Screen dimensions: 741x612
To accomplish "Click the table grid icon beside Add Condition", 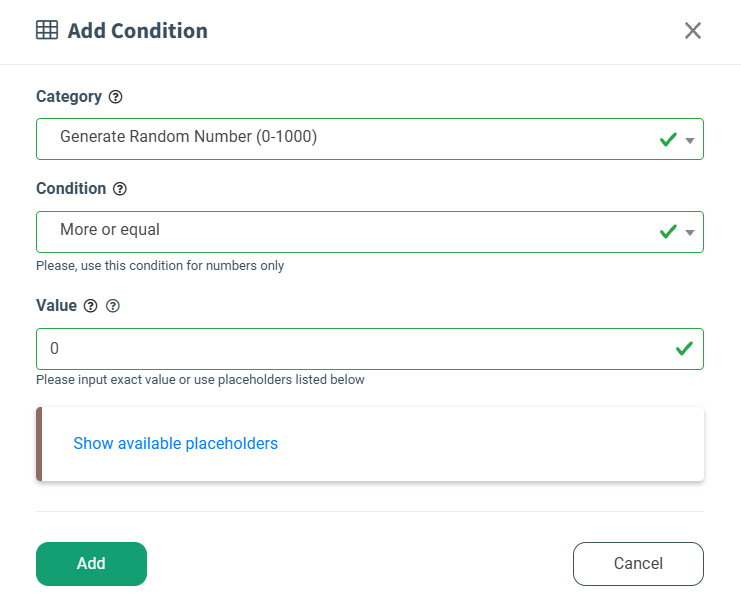I will [x=46, y=30].
